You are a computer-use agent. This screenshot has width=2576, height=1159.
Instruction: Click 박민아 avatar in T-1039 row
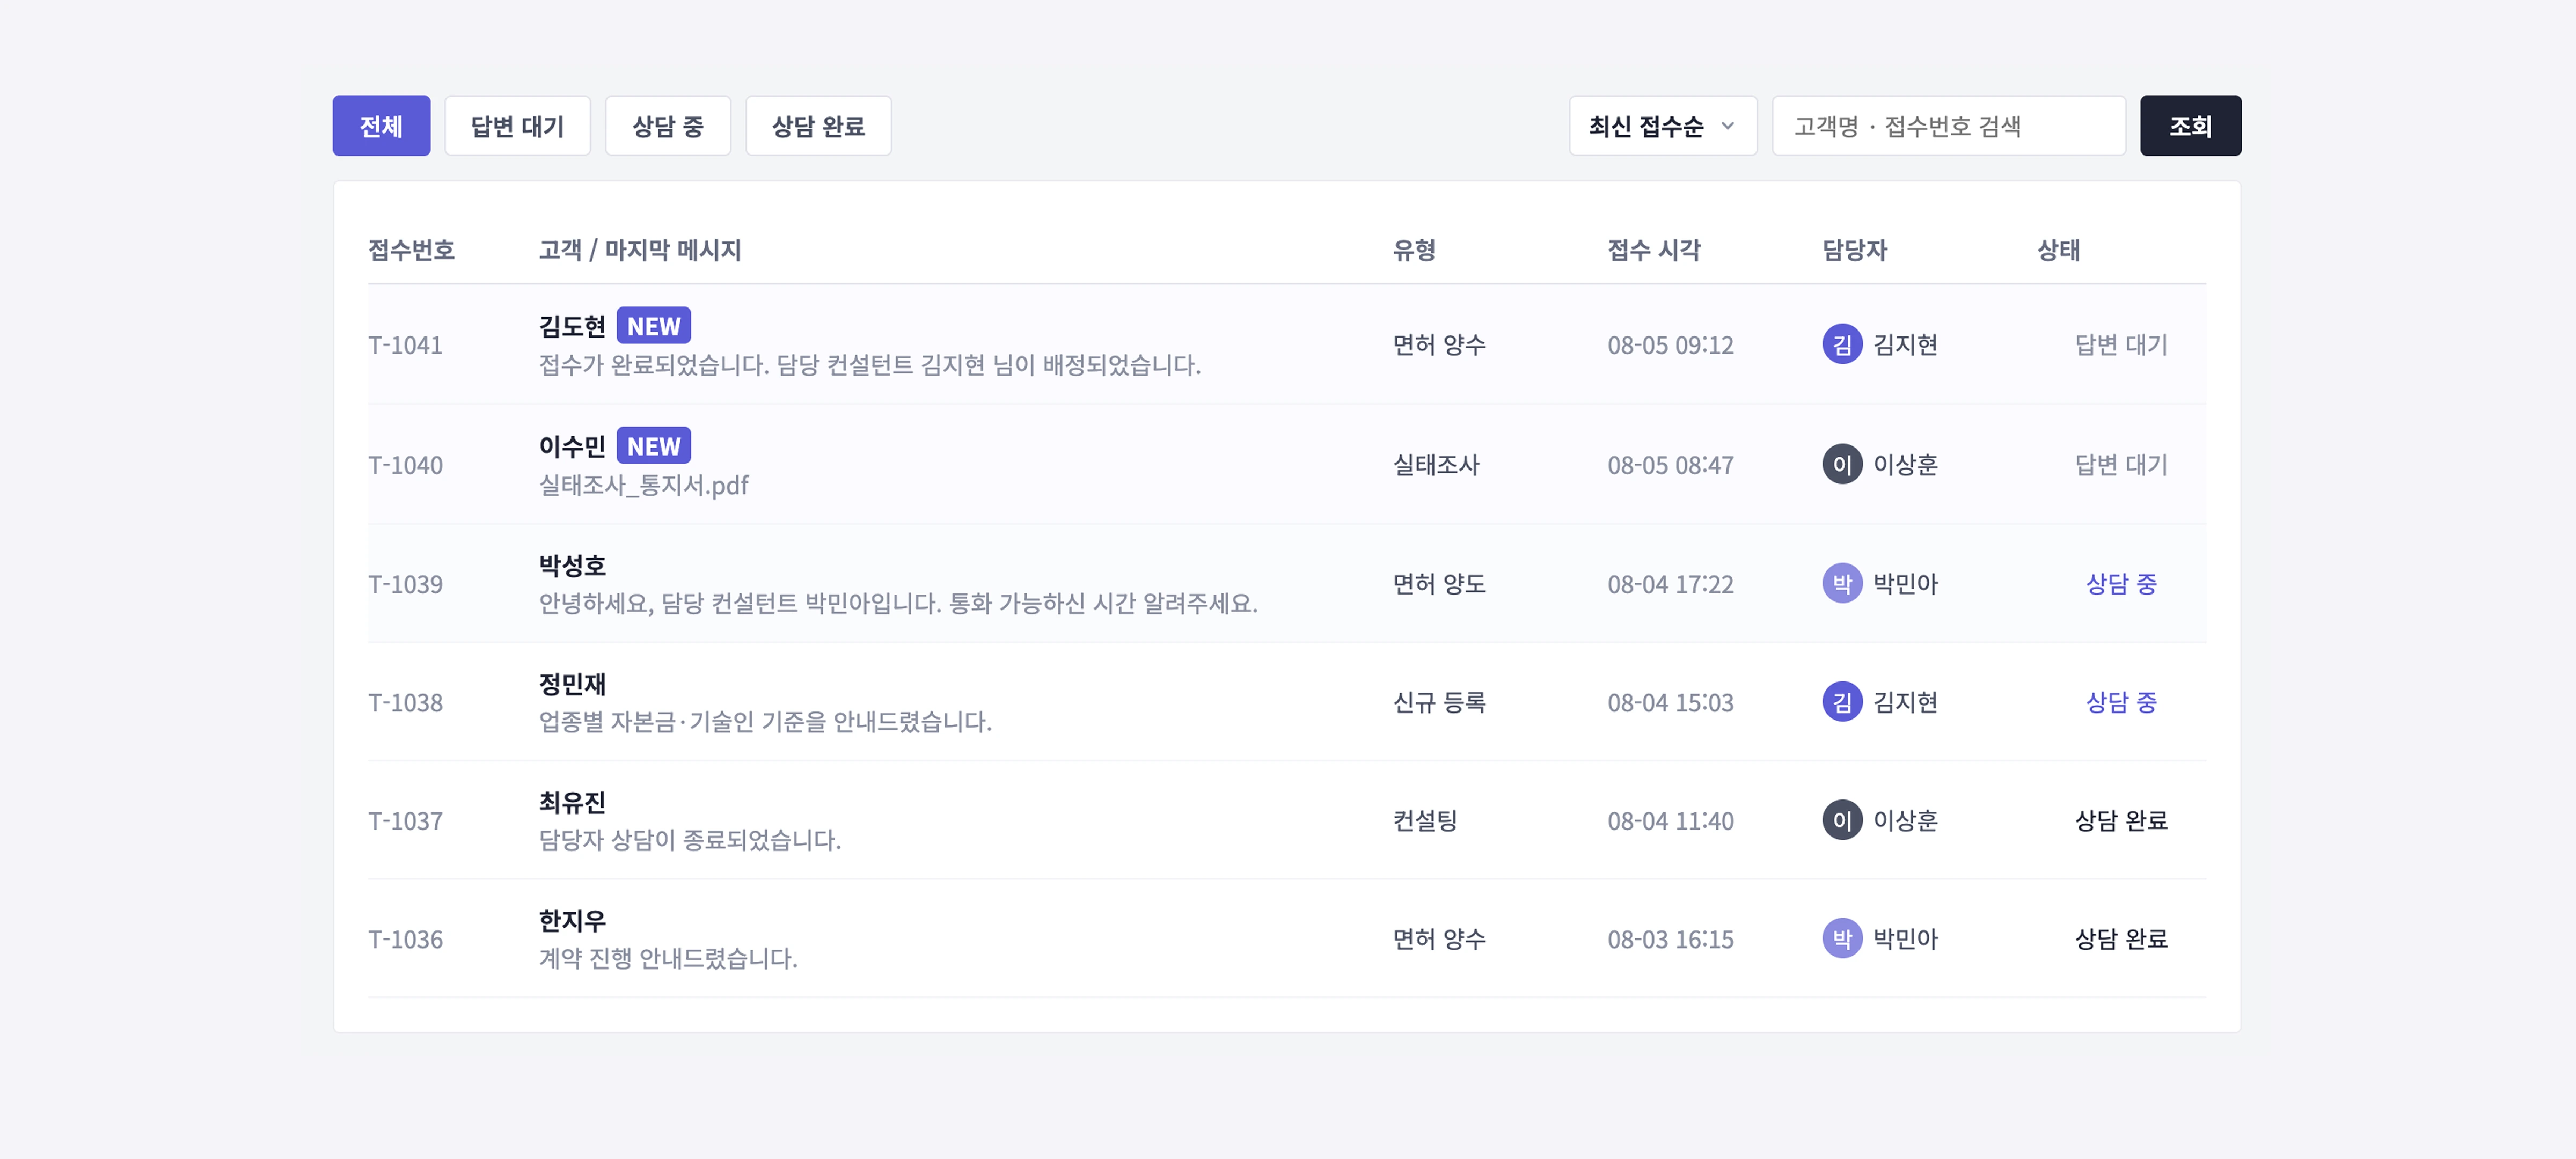1842,583
